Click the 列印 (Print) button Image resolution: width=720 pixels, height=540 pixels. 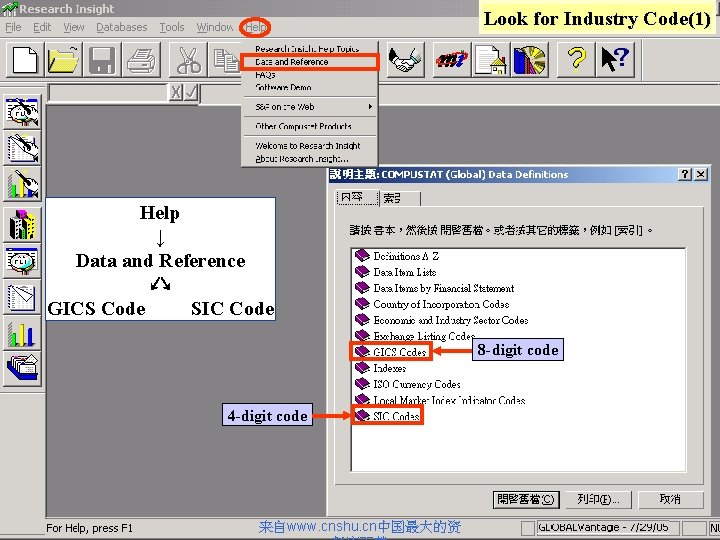[598, 499]
